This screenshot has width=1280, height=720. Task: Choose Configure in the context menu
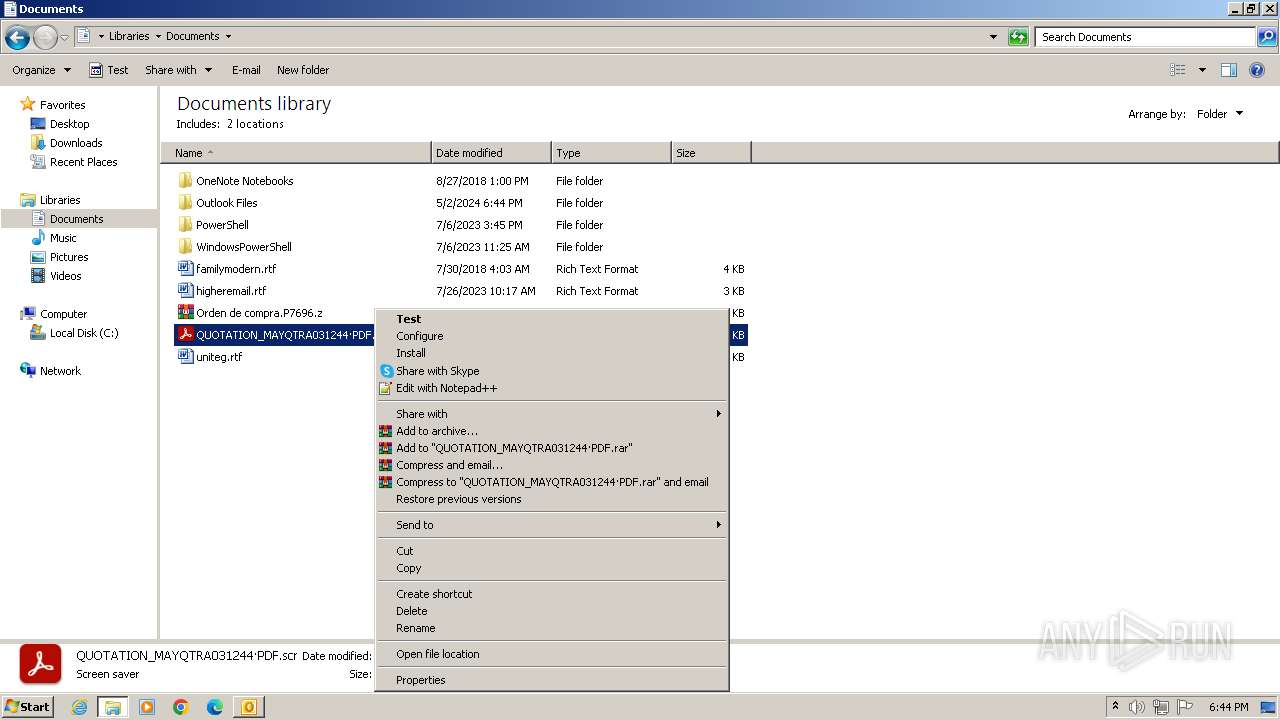(551, 336)
